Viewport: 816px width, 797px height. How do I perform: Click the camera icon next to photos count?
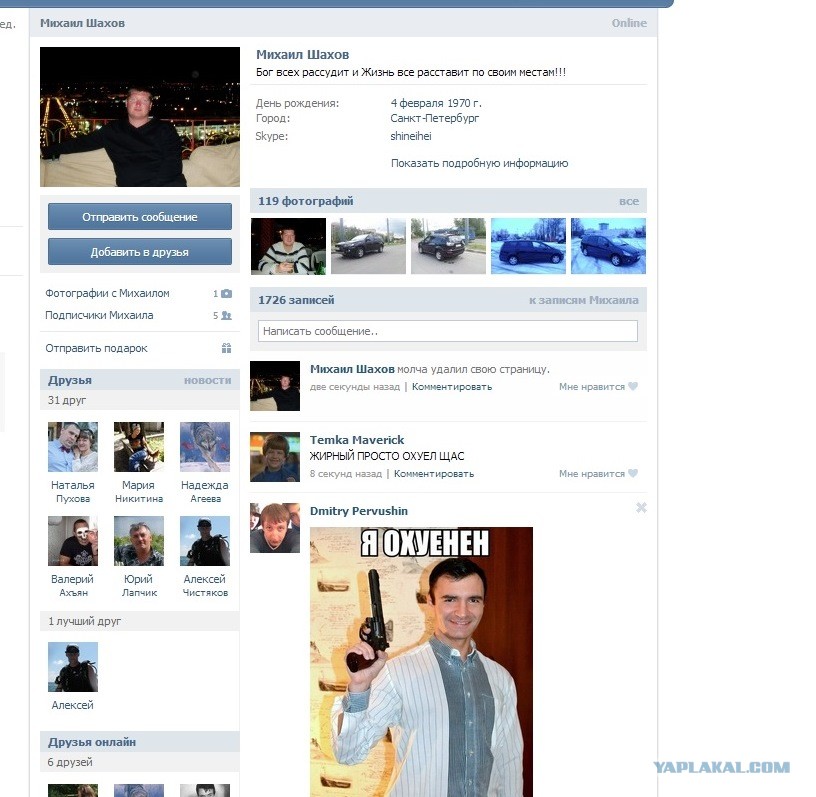(226, 294)
